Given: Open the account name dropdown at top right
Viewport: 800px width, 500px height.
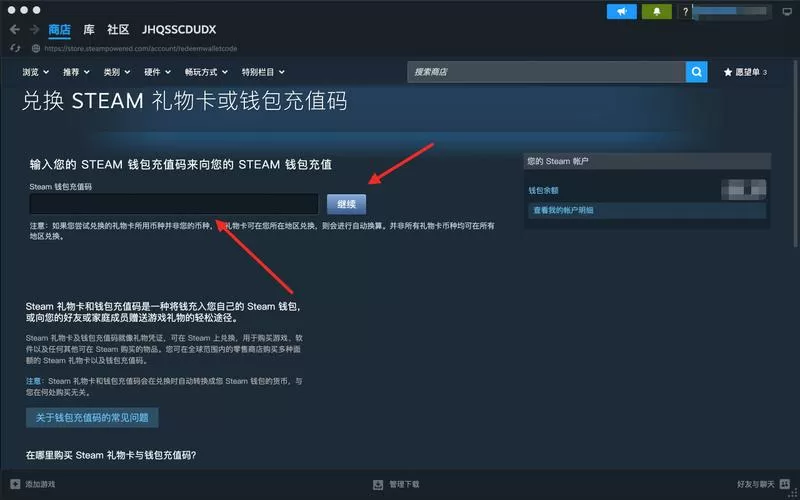Looking at the screenshot, I should (731, 11).
